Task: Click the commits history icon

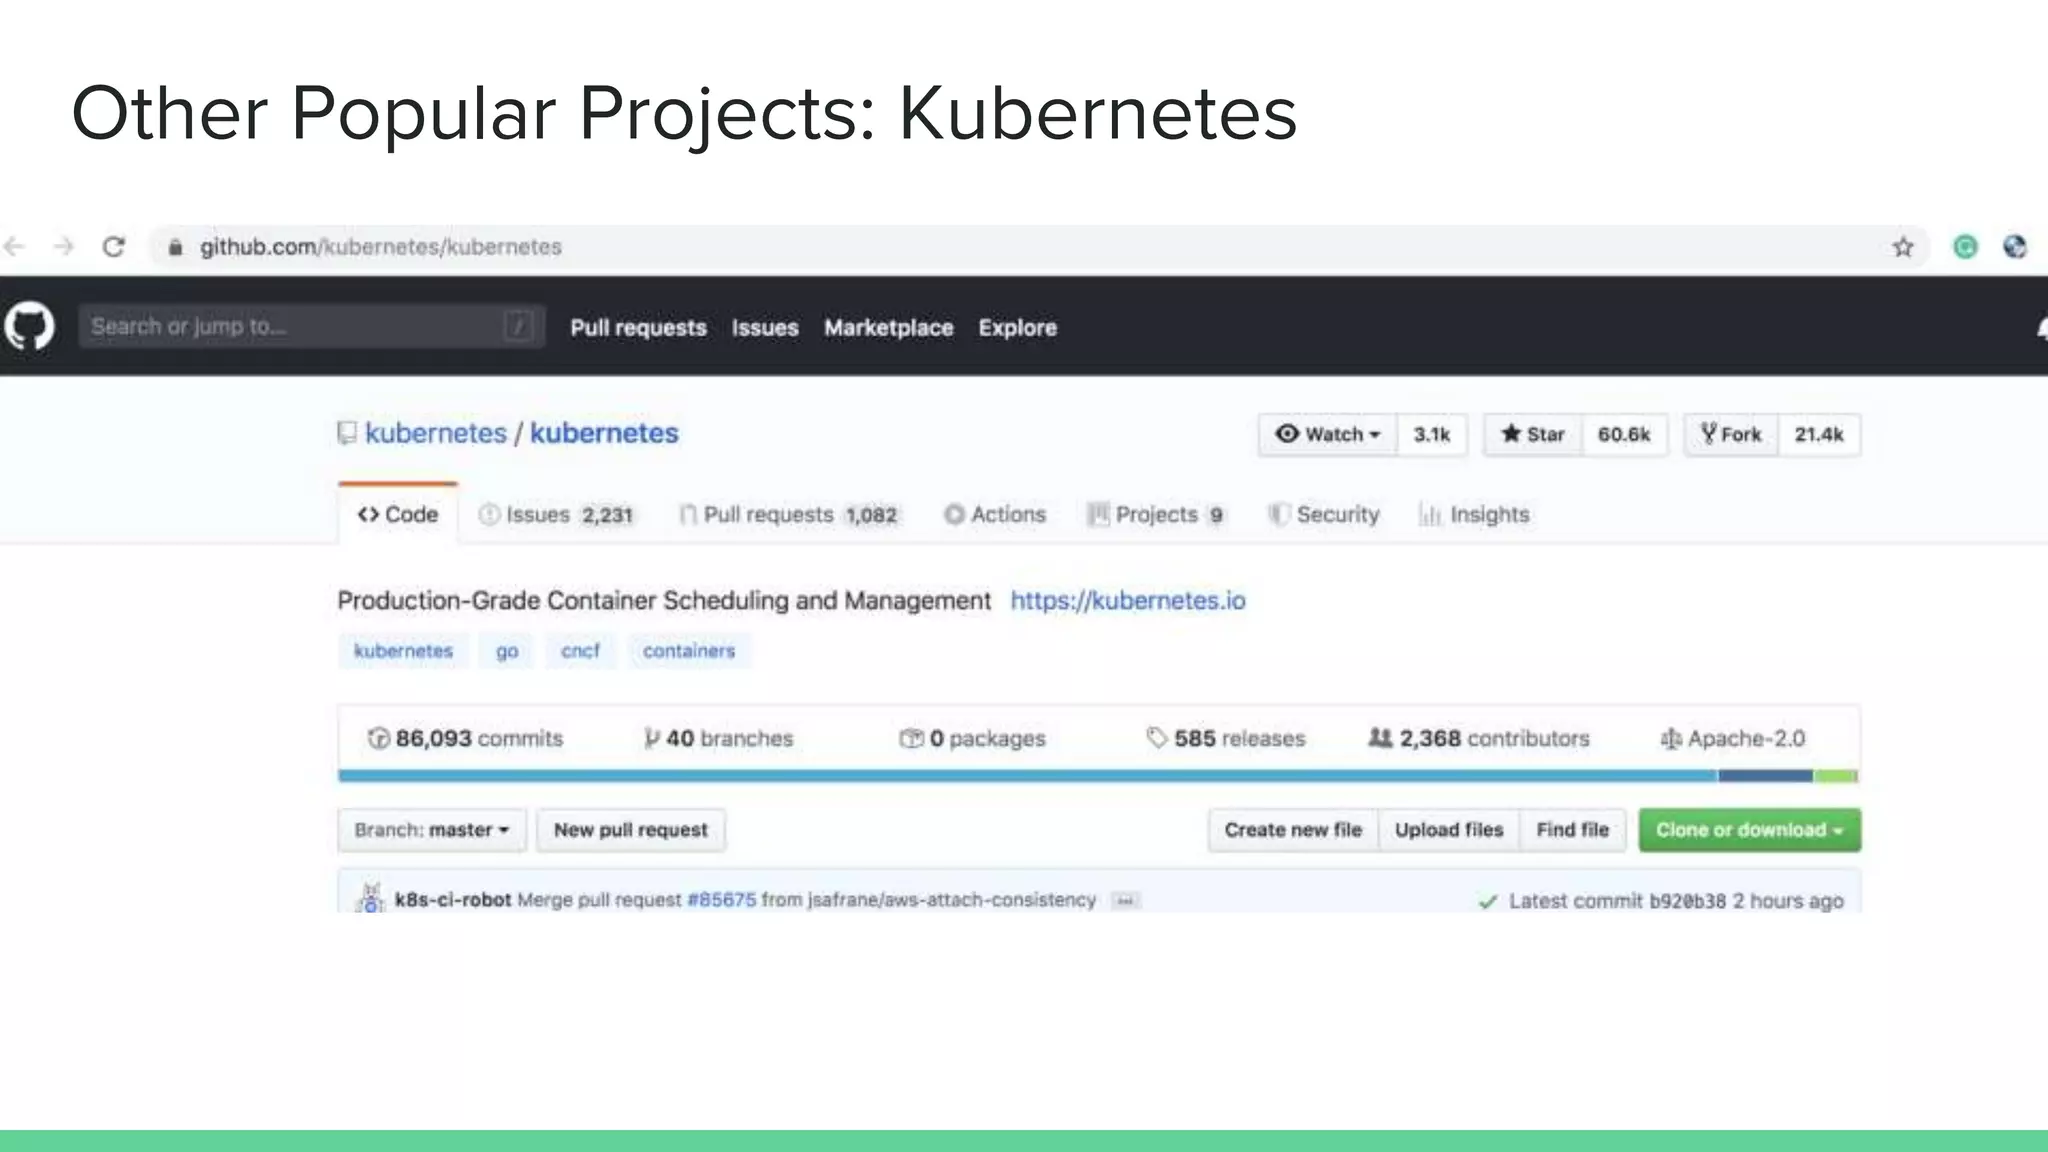Action: [x=378, y=738]
